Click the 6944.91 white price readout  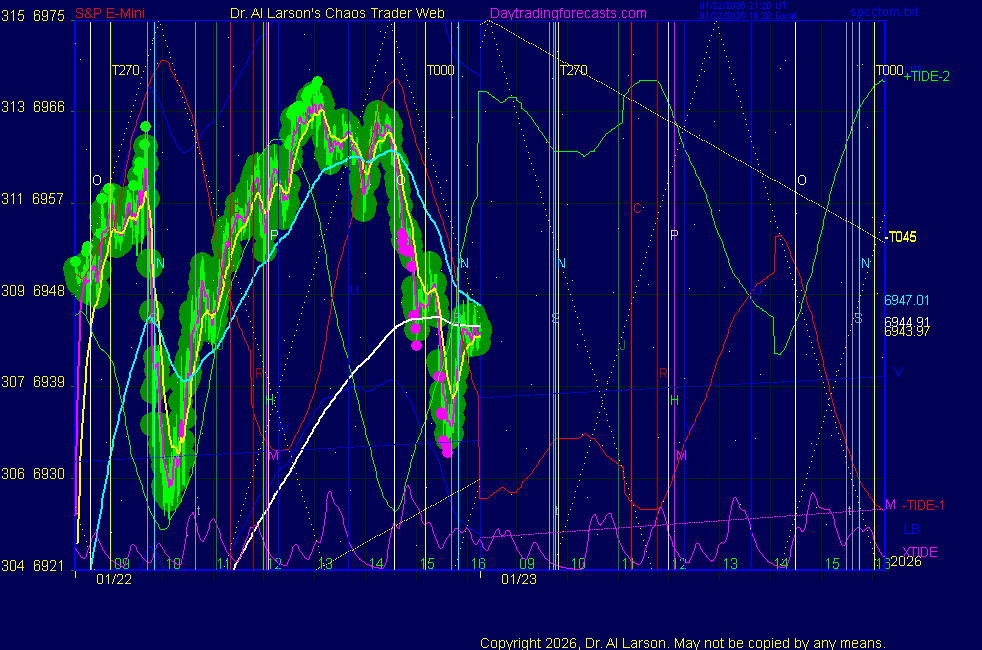click(x=906, y=321)
